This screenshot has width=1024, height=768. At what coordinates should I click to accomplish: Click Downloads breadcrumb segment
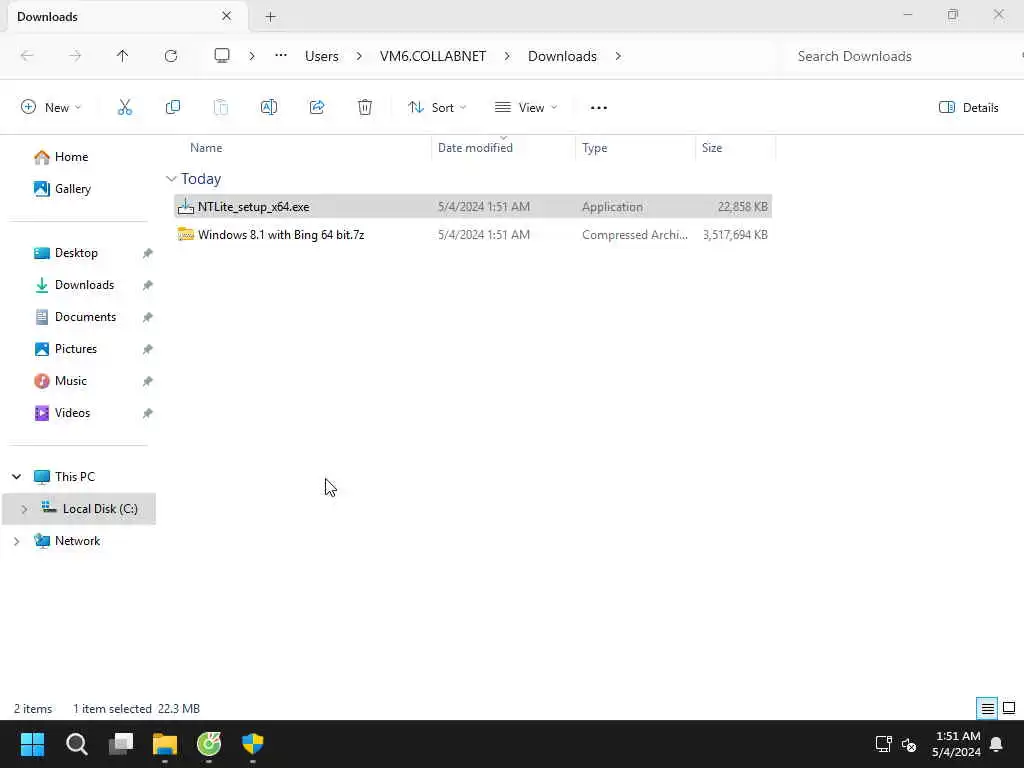click(562, 56)
